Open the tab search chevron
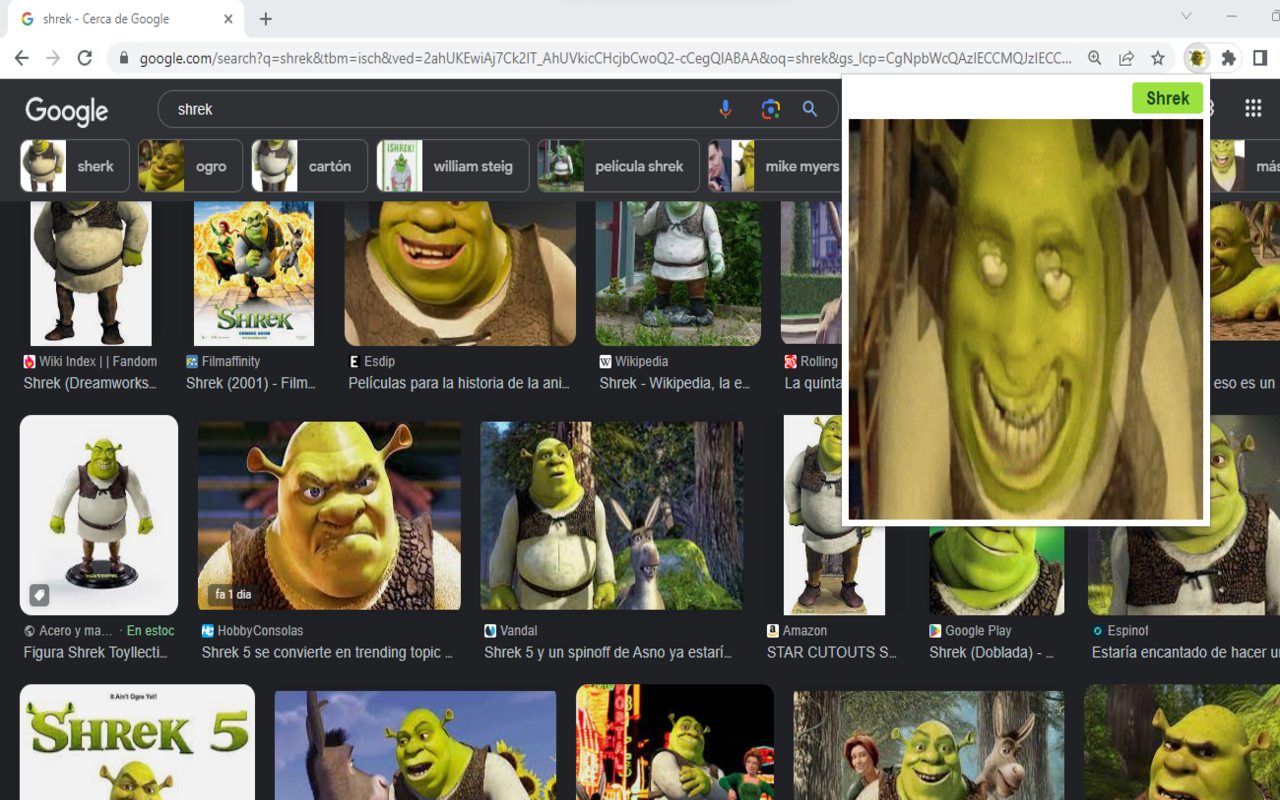 (1186, 16)
